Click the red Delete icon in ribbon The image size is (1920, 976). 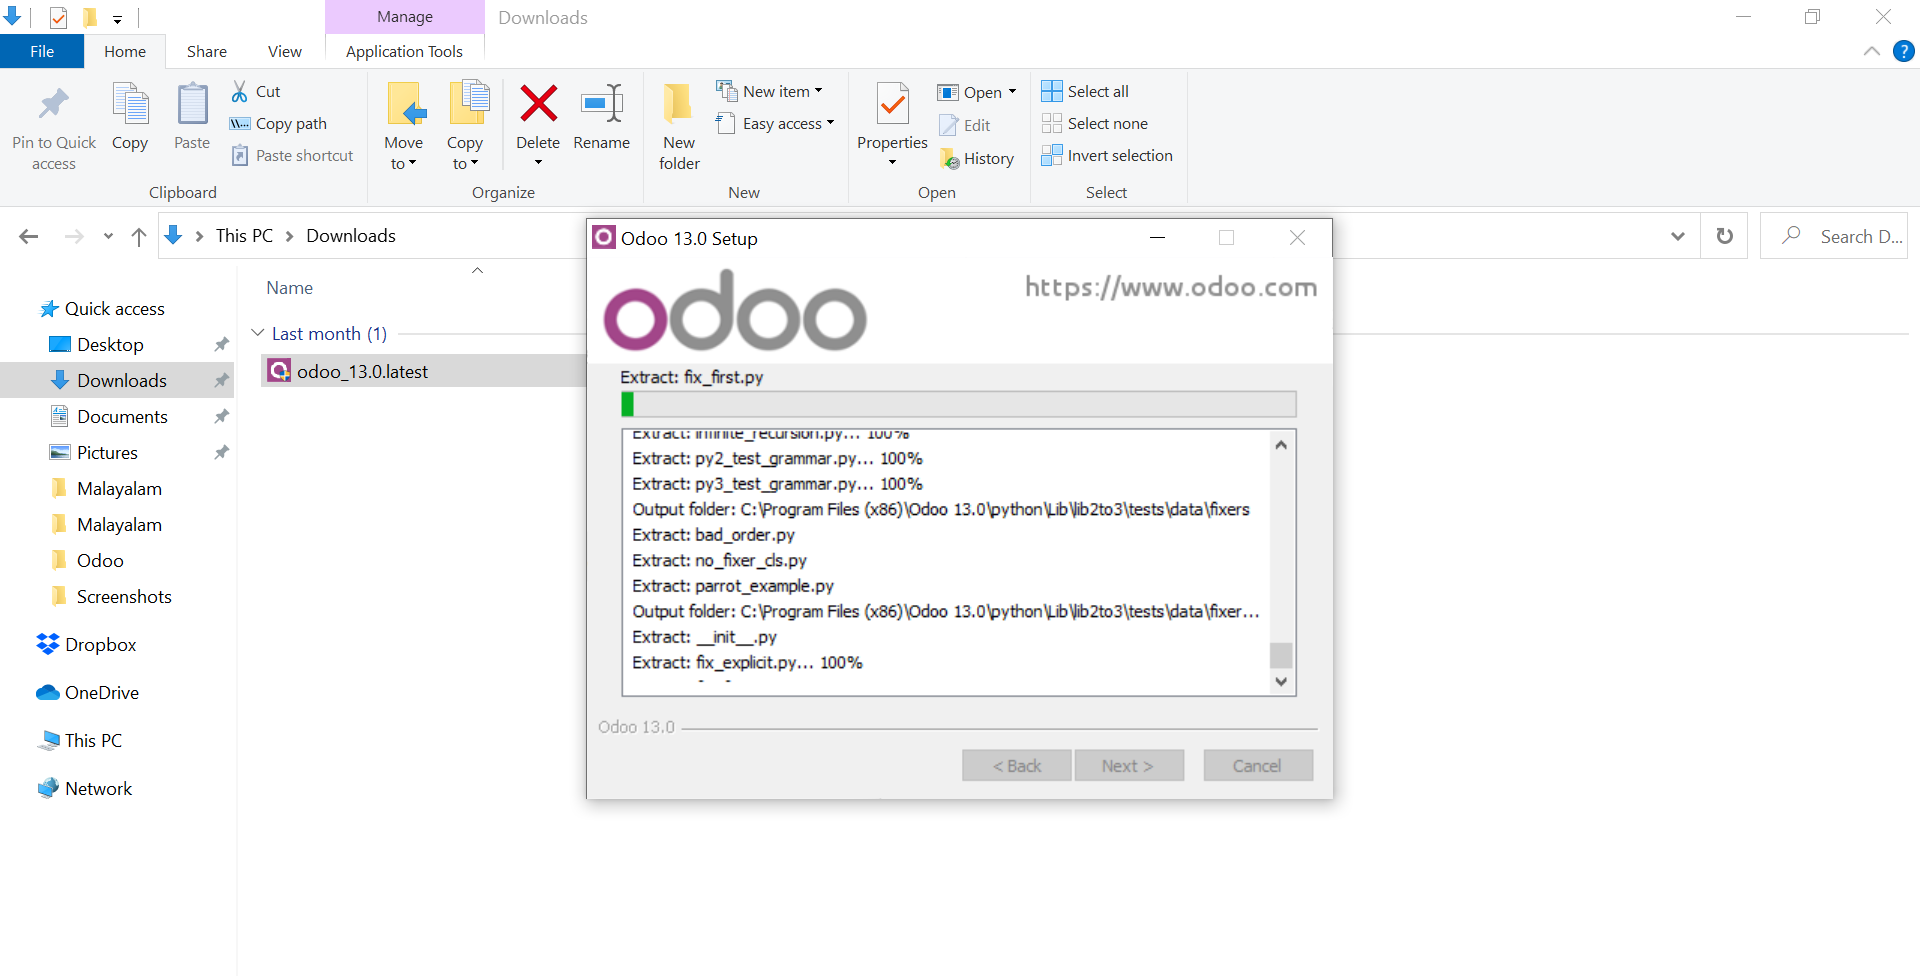click(538, 104)
